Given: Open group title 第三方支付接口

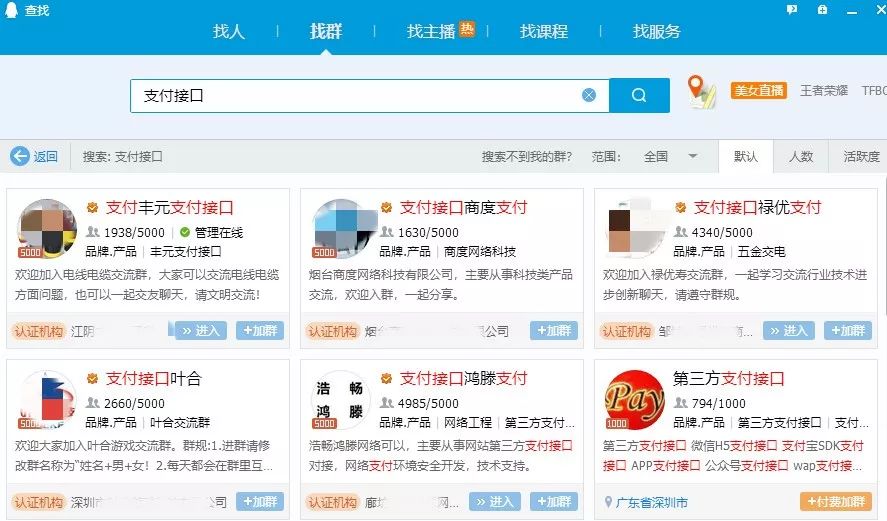Looking at the screenshot, I should (729, 378).
